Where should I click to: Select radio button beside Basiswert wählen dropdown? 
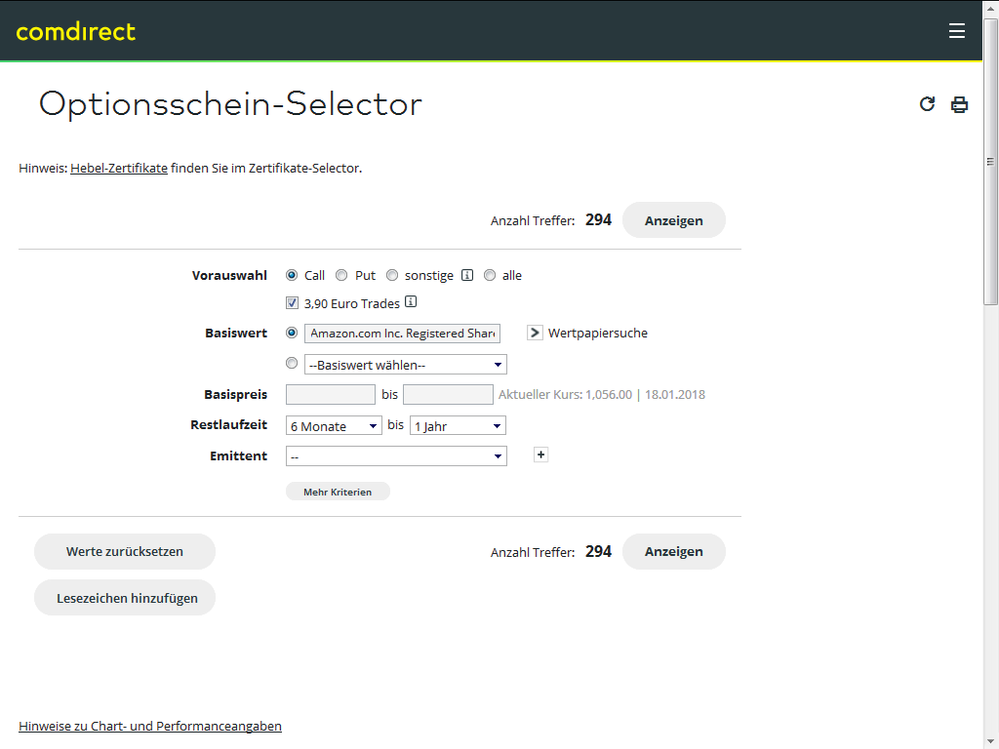tap(292, 364)
